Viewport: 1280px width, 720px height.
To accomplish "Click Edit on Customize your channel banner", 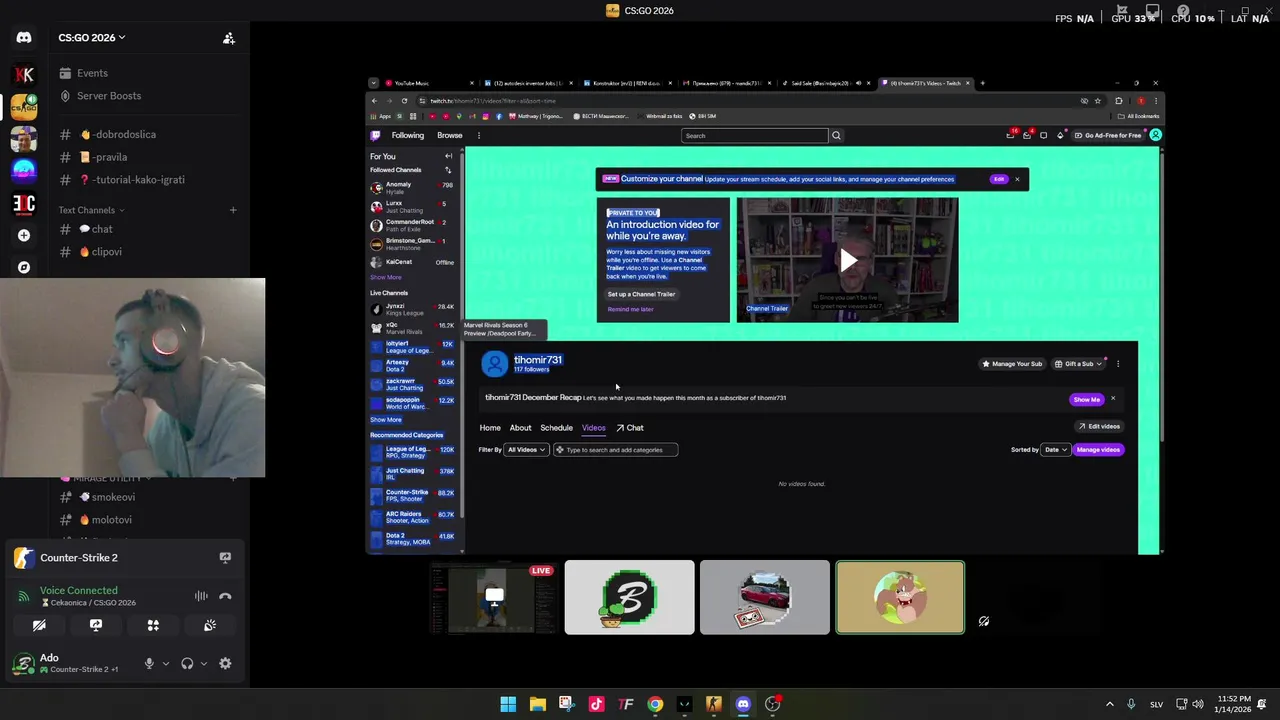I will [x=998, y=179].
